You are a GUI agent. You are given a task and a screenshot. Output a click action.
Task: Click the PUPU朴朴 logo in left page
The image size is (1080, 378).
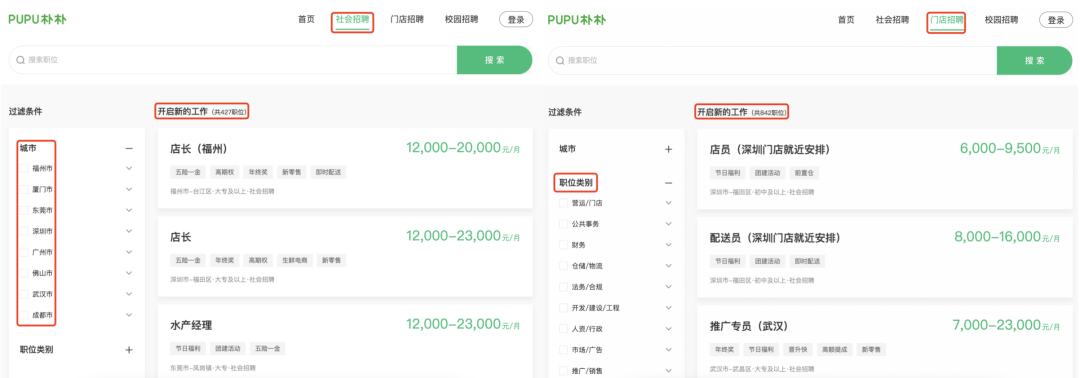coord(37,19)
